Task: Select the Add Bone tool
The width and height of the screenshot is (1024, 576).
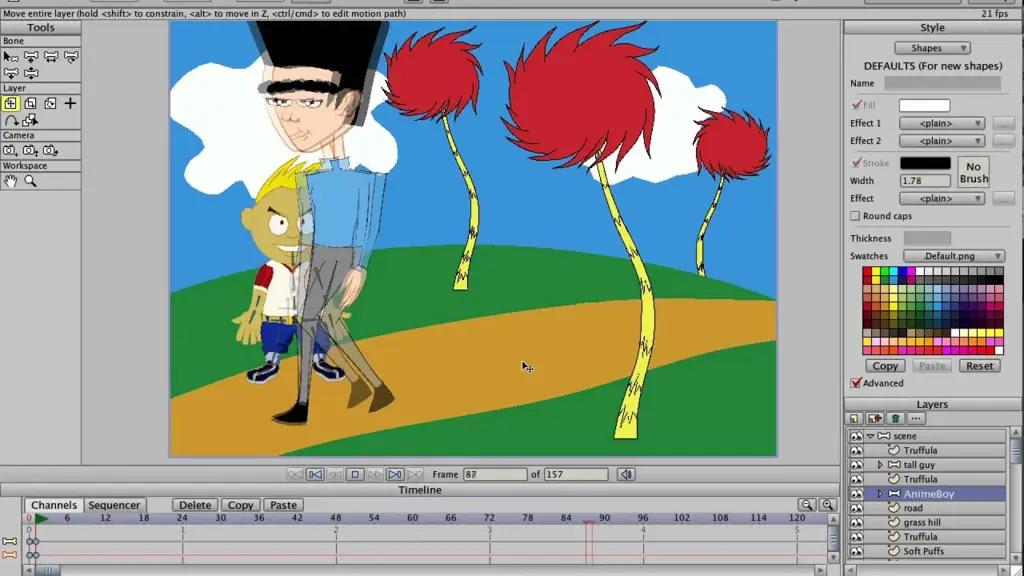Action: coord(10,73)
